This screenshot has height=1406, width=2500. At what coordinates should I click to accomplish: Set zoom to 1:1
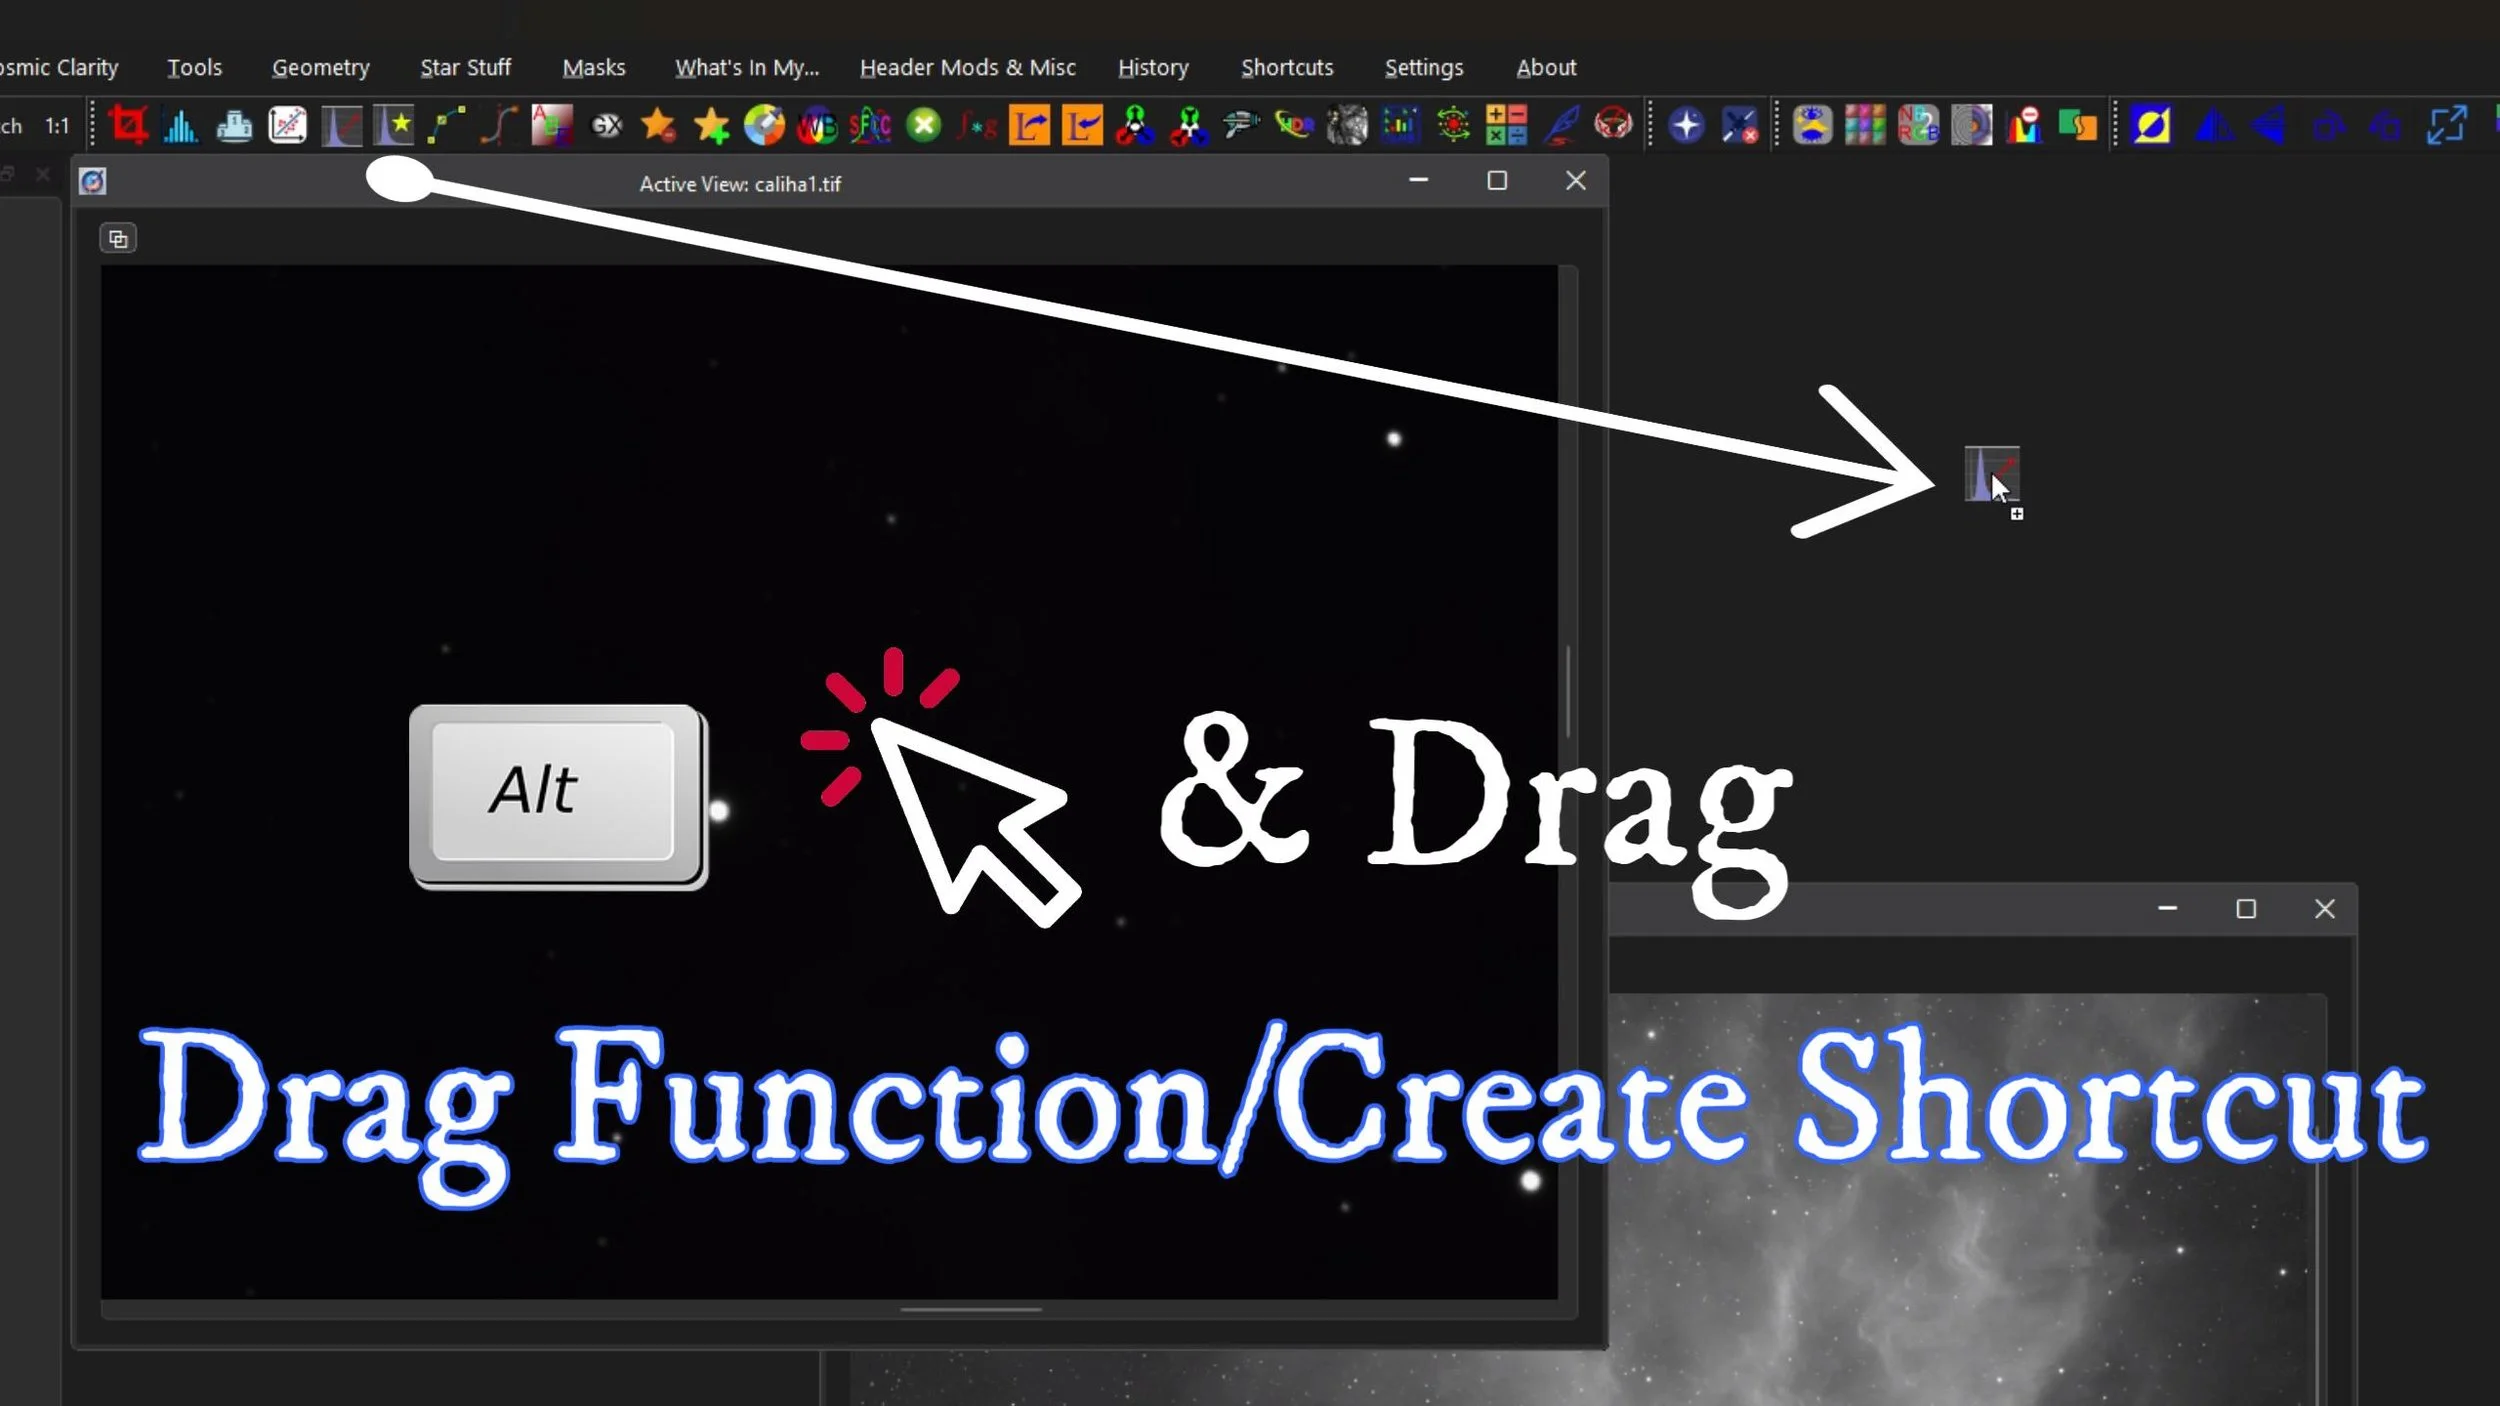(x=57, y=126)
